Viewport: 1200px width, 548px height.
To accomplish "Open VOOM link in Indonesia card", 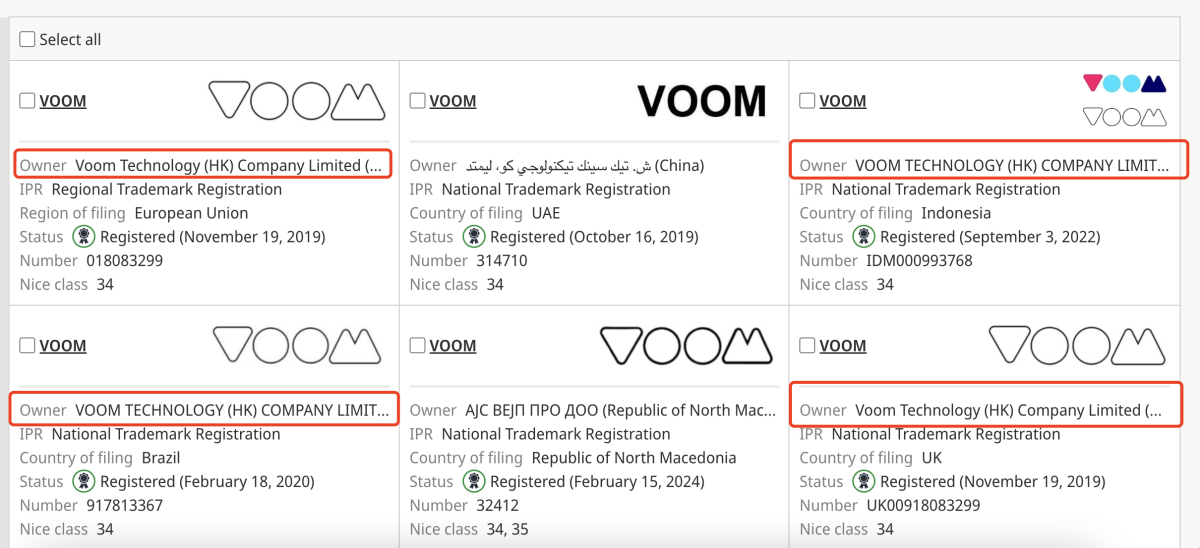I will (x=843, y=101).
